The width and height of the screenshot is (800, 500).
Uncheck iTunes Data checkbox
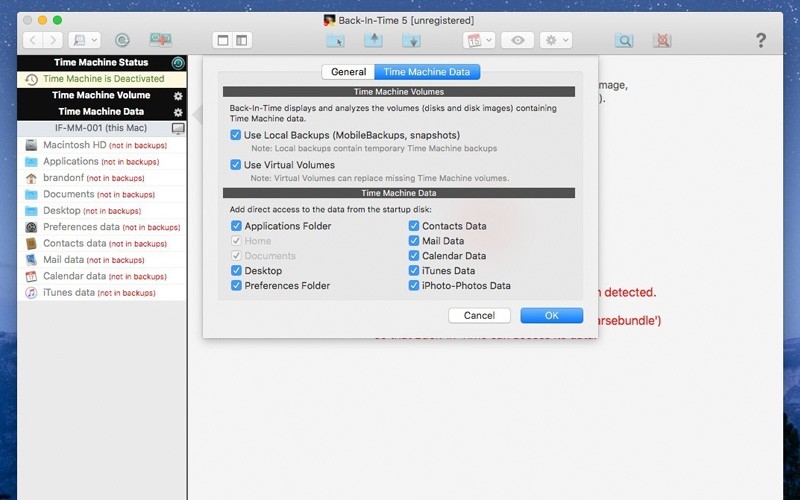(414, 270)
